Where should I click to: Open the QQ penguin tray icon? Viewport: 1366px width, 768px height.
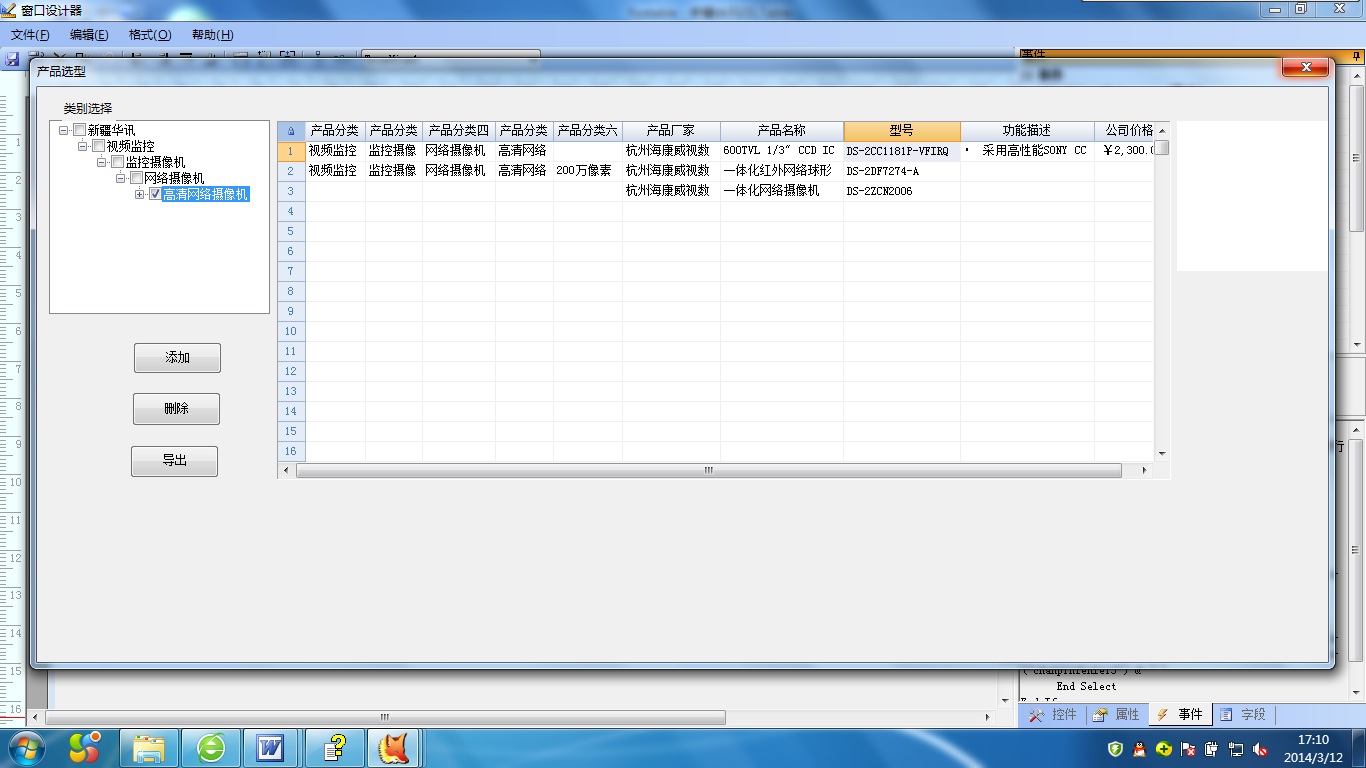click(x=1140, y=748)
